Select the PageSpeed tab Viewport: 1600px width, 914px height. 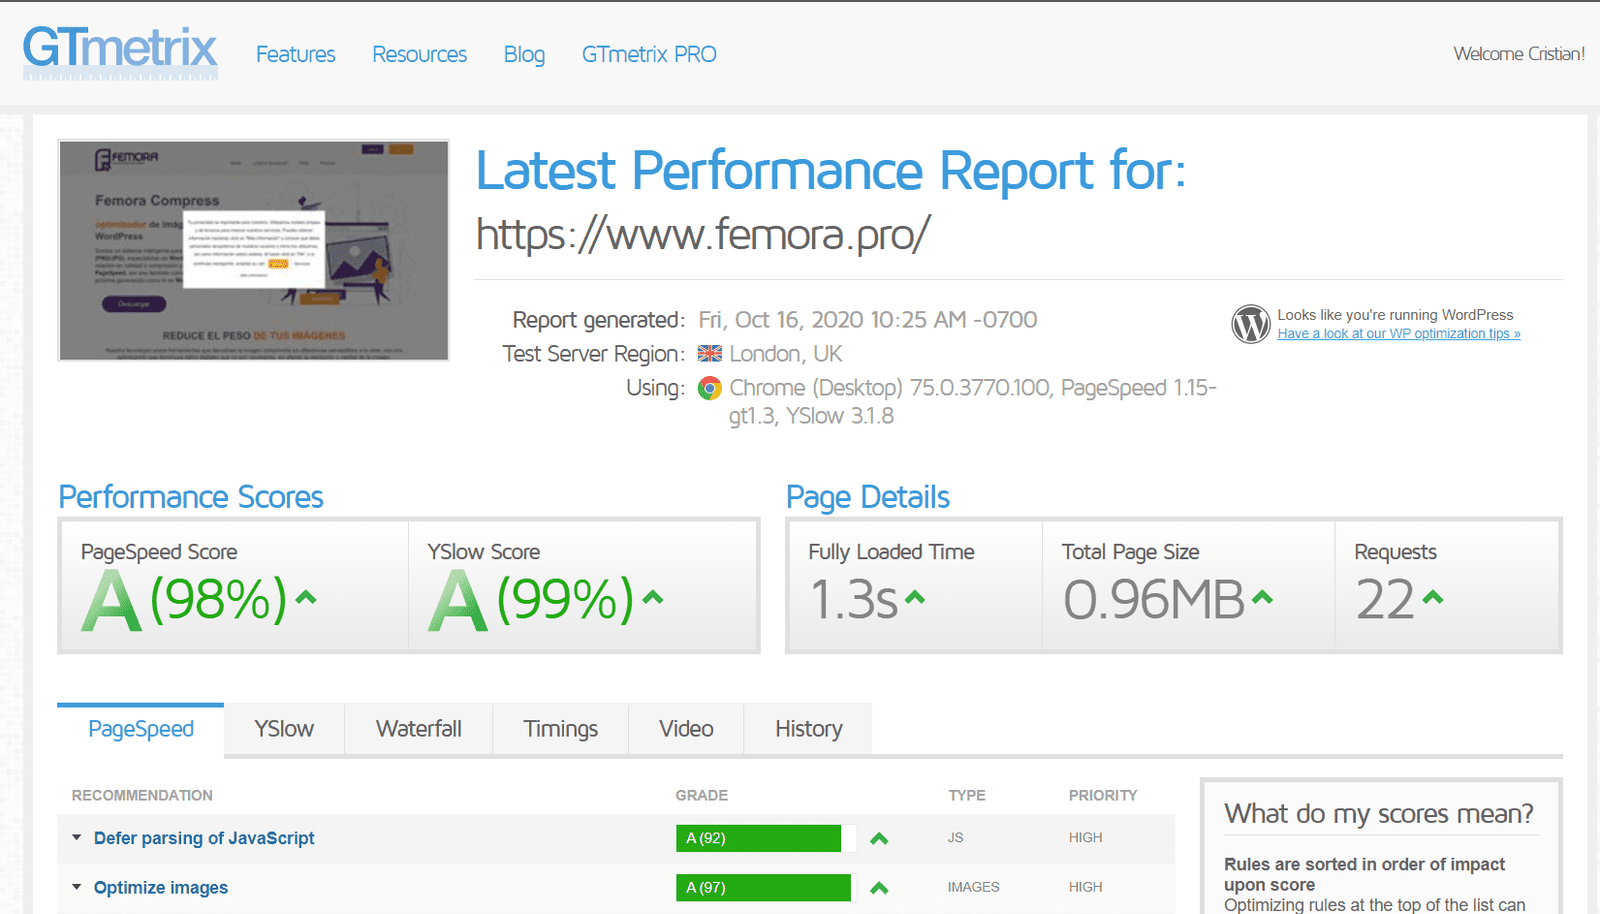point(141,729)
